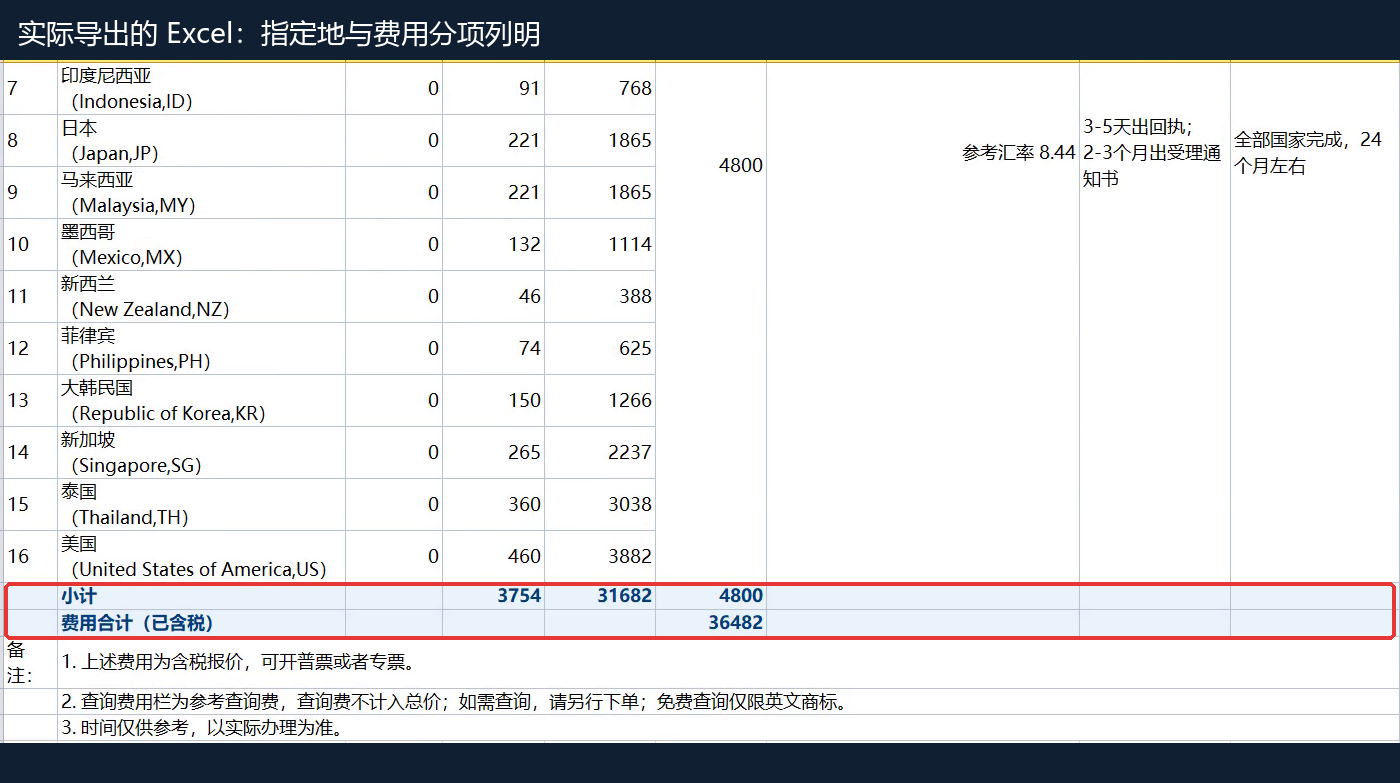1400x783 pixels.
Task: Click the 全部国家完成，24个月左右 cell
Action: point(1315,322)
